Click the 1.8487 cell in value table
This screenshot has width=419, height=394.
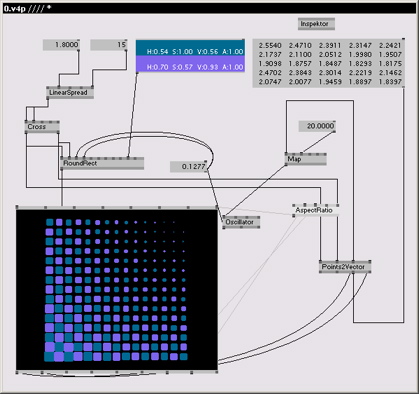pos(330,63)
